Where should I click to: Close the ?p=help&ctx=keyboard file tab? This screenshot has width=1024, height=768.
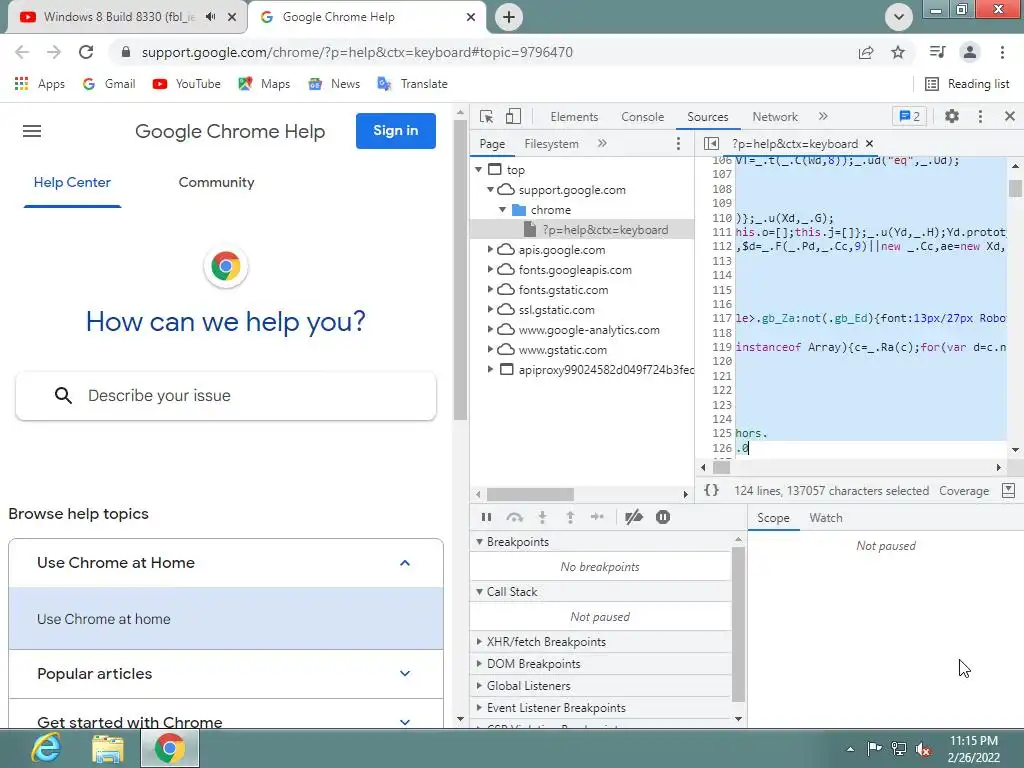[x=869, y=143]
